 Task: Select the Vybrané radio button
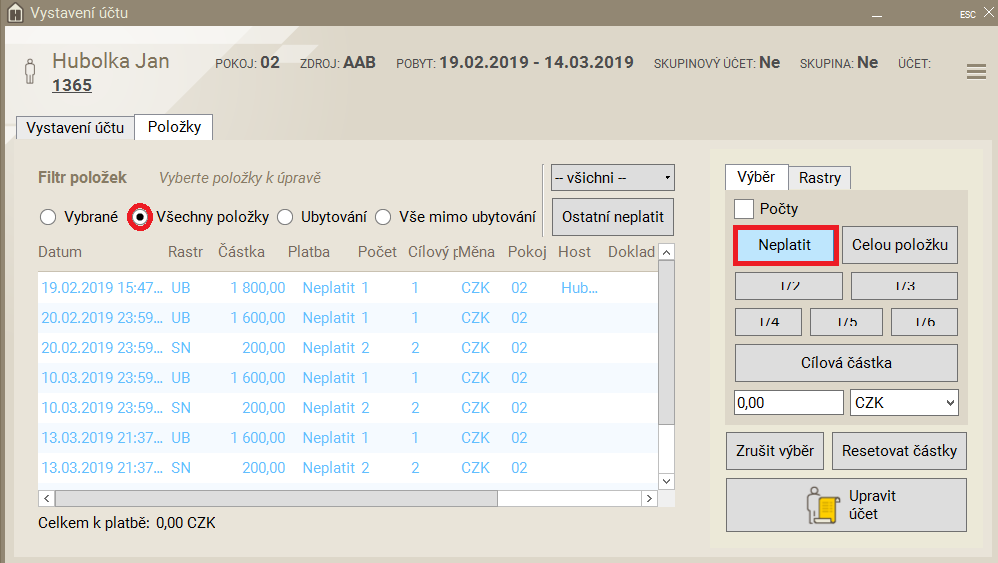[x=48, y=217]
